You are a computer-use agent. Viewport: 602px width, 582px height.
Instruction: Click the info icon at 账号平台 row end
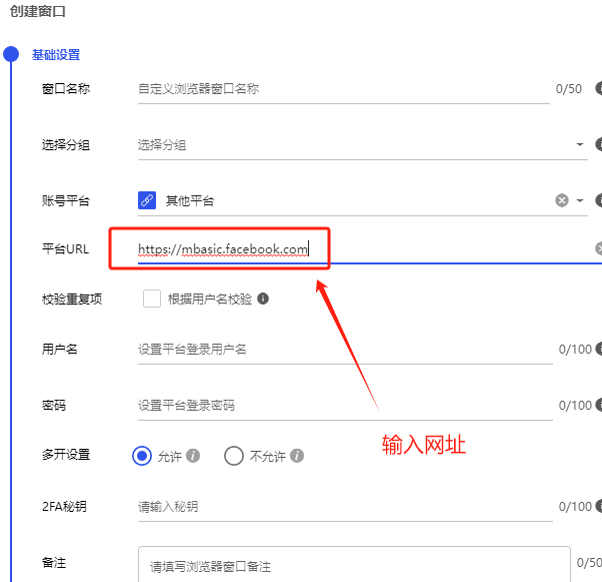coord(599,200)
